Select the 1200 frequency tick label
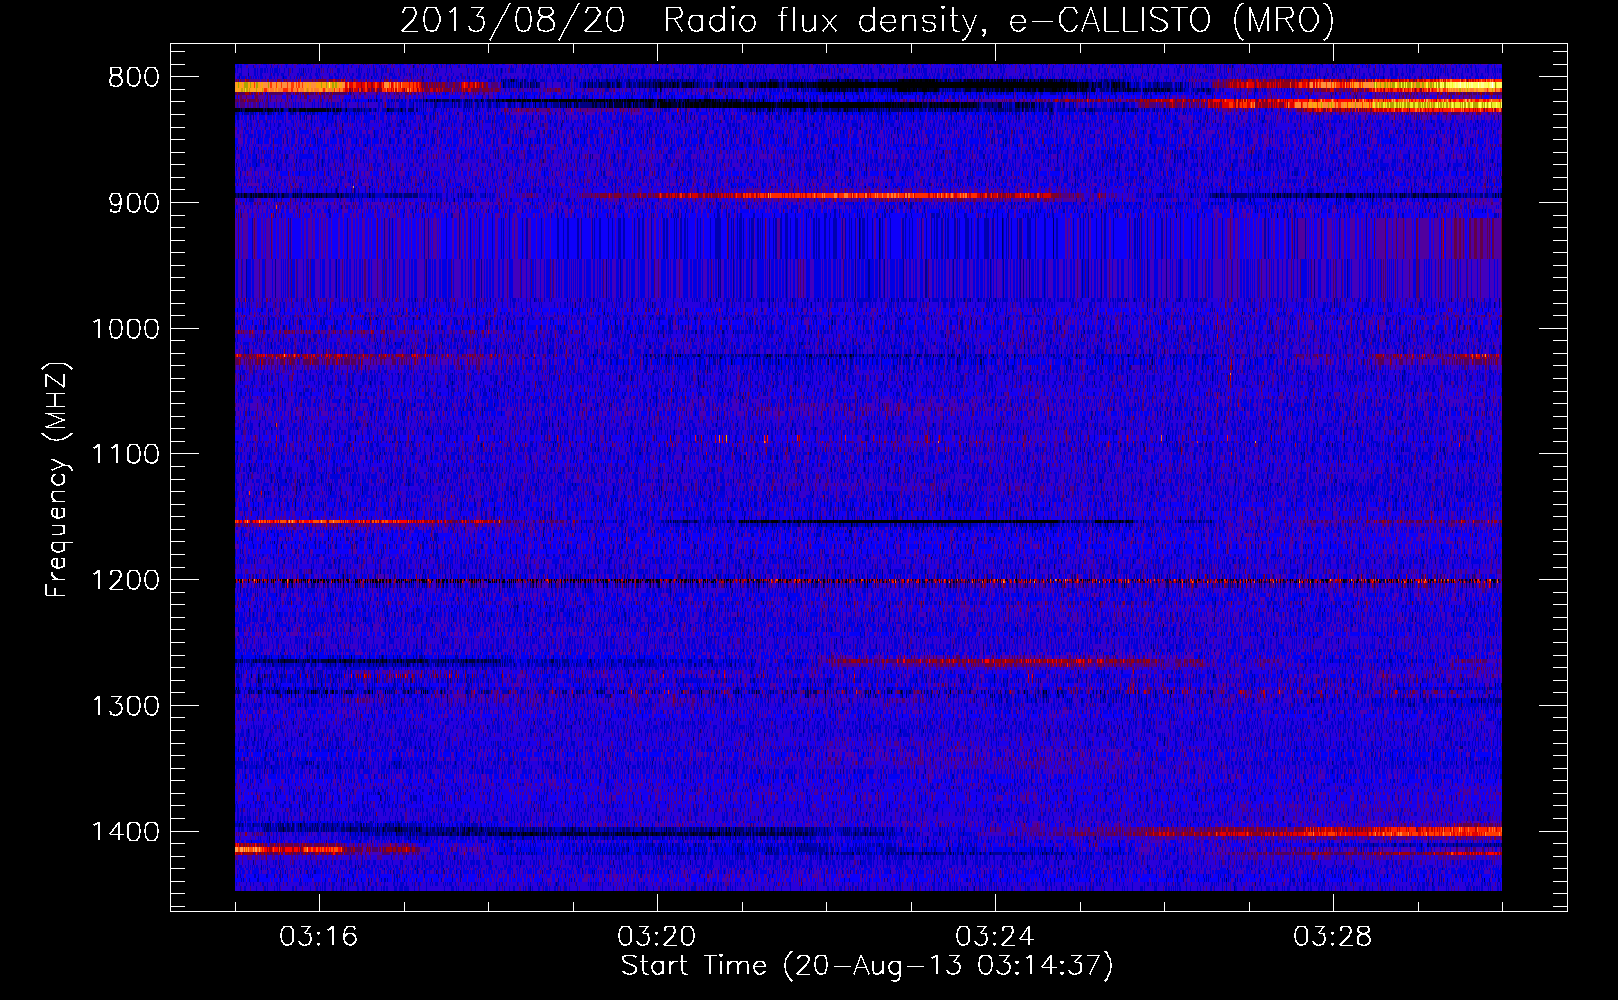 [x=125, y=580]
